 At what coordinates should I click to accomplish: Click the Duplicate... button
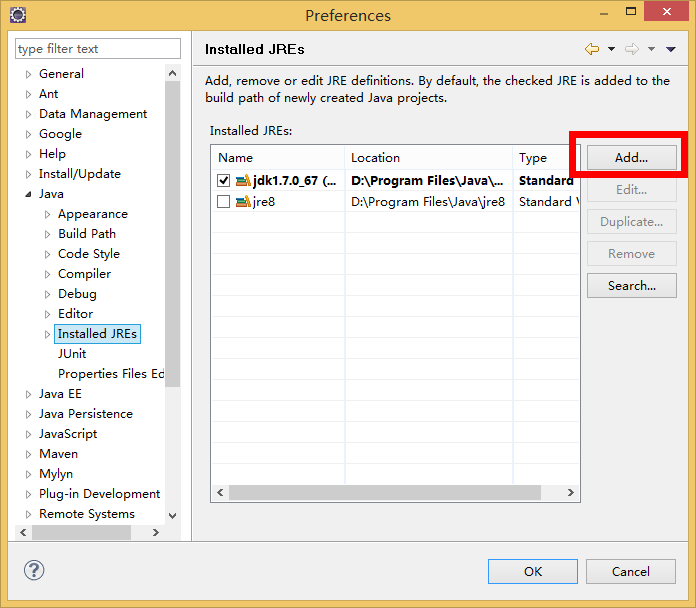tap(632, 222)
